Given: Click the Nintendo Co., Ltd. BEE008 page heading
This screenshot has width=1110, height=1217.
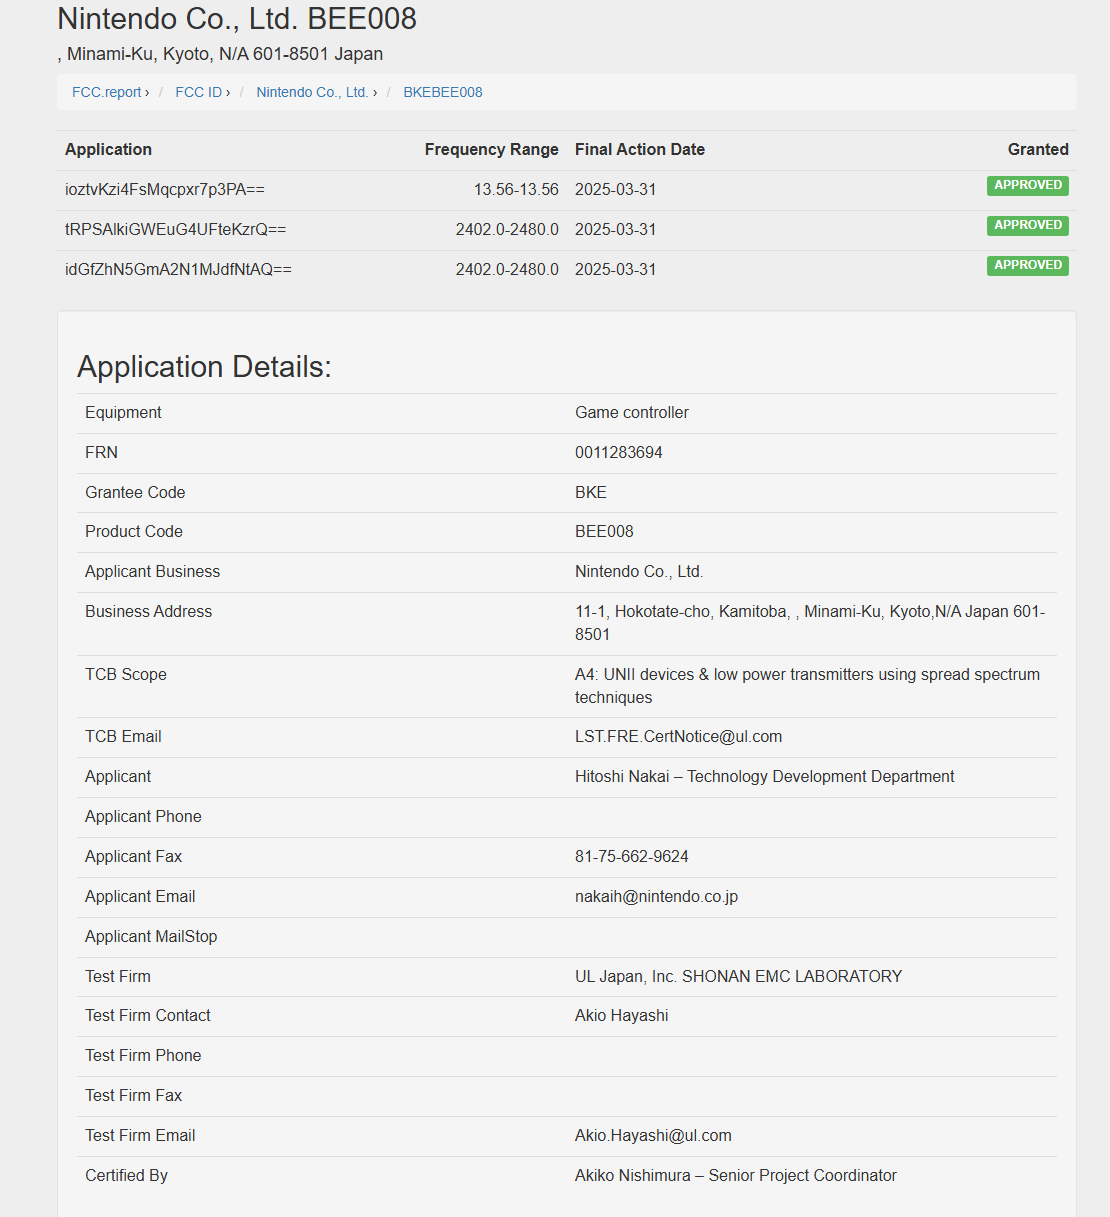Looking at the screenshot, I should point(237,18).
